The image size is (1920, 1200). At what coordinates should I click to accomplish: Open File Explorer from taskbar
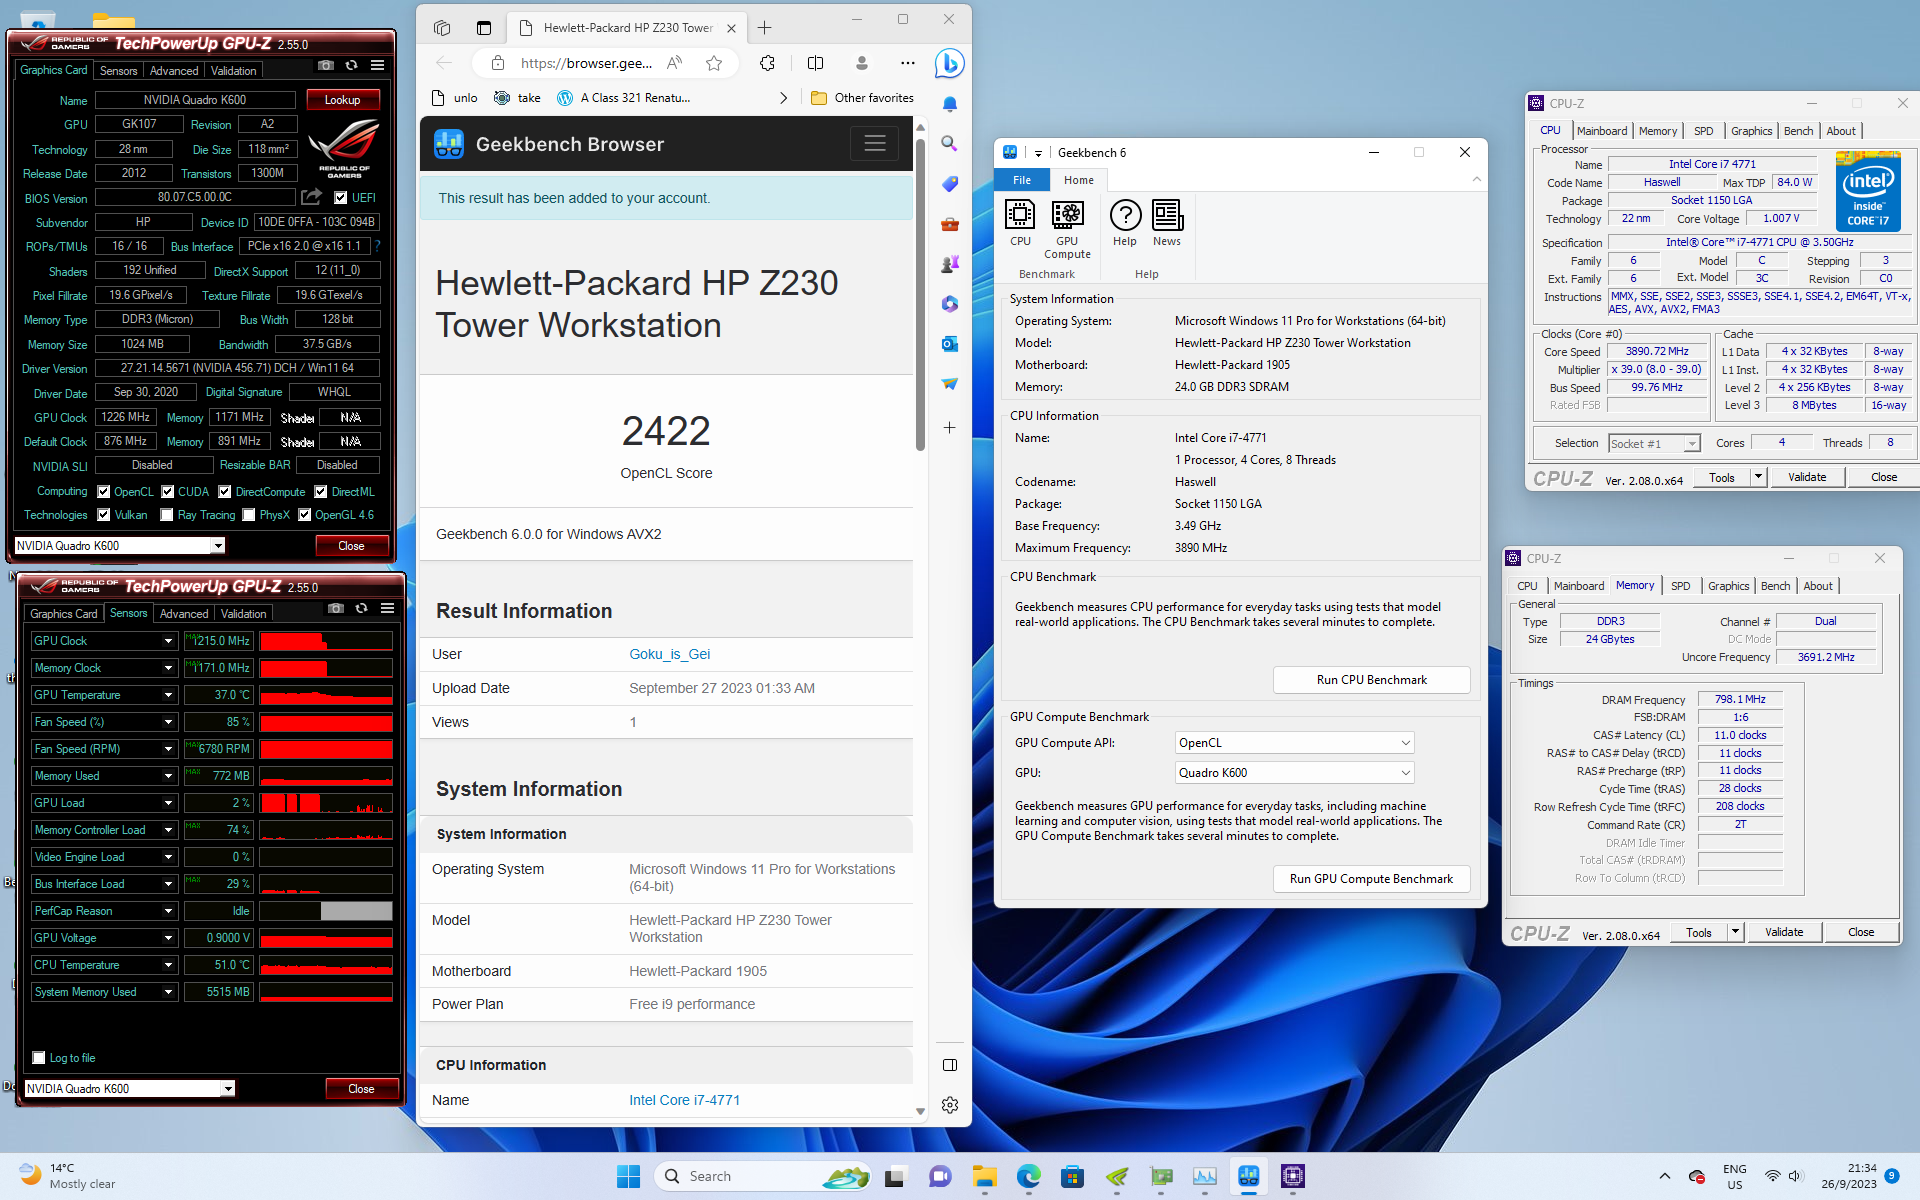985,1177
